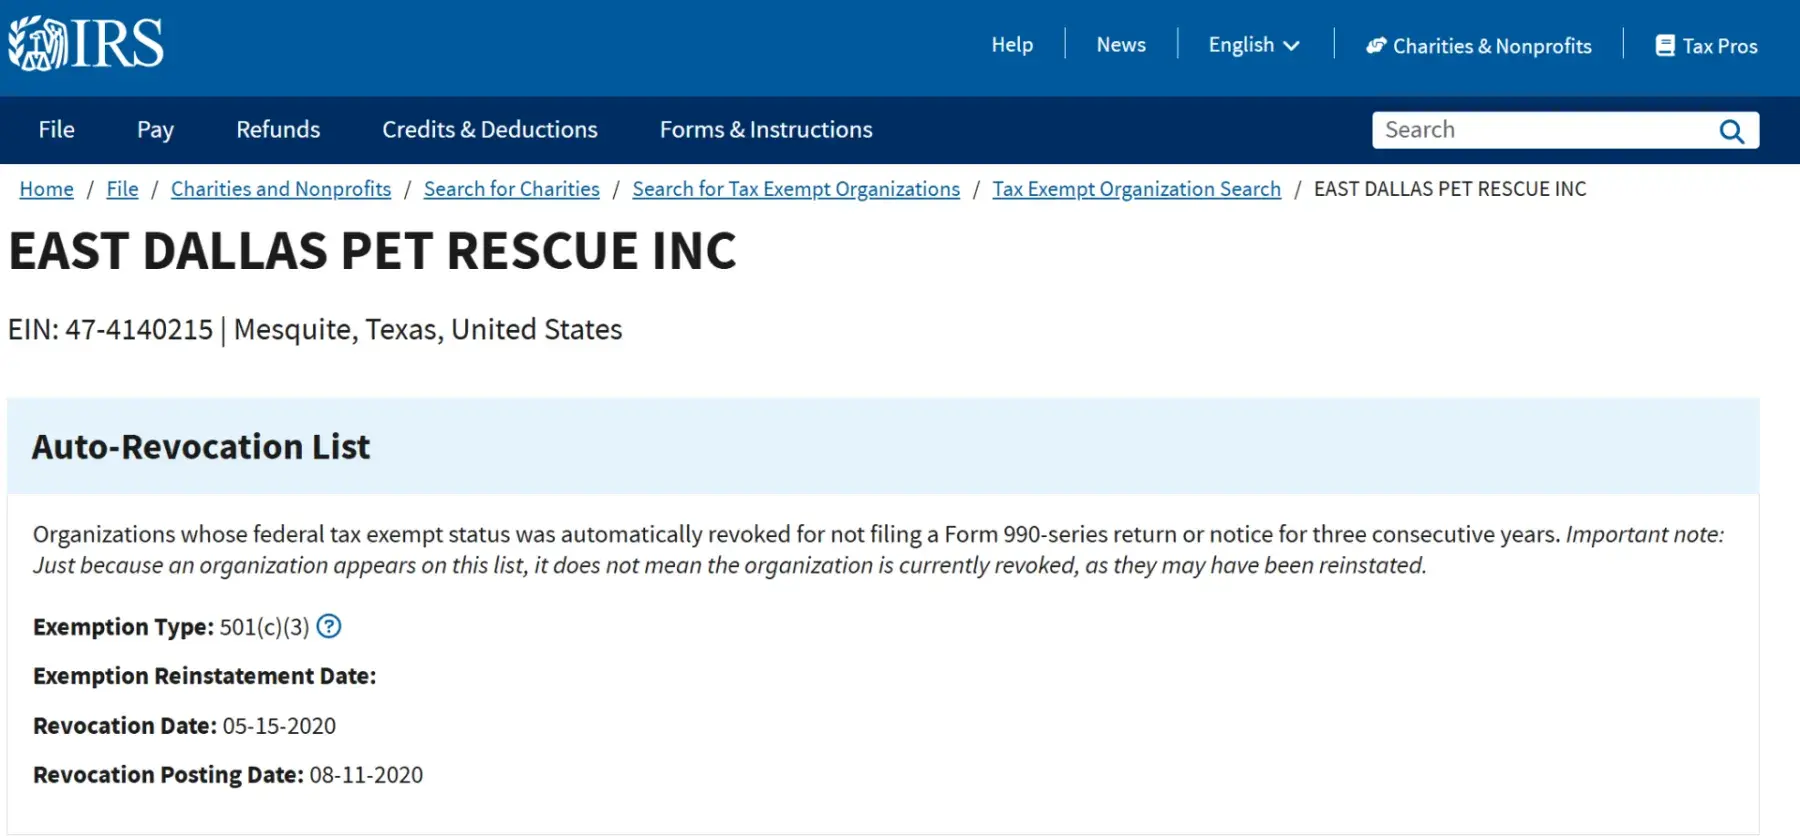Click the File breadcrumb link

pos(122,189)
